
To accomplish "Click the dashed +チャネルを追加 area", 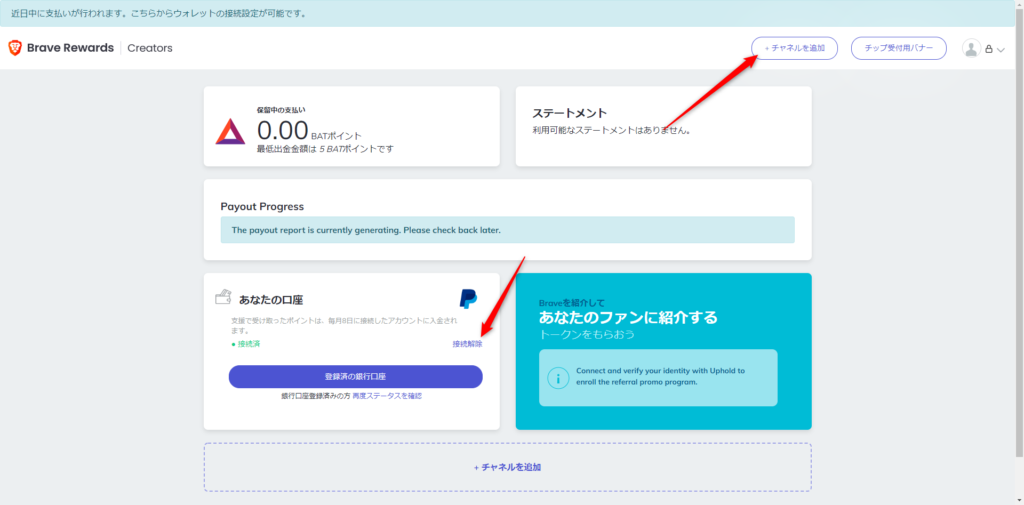I will pos(507,467).
